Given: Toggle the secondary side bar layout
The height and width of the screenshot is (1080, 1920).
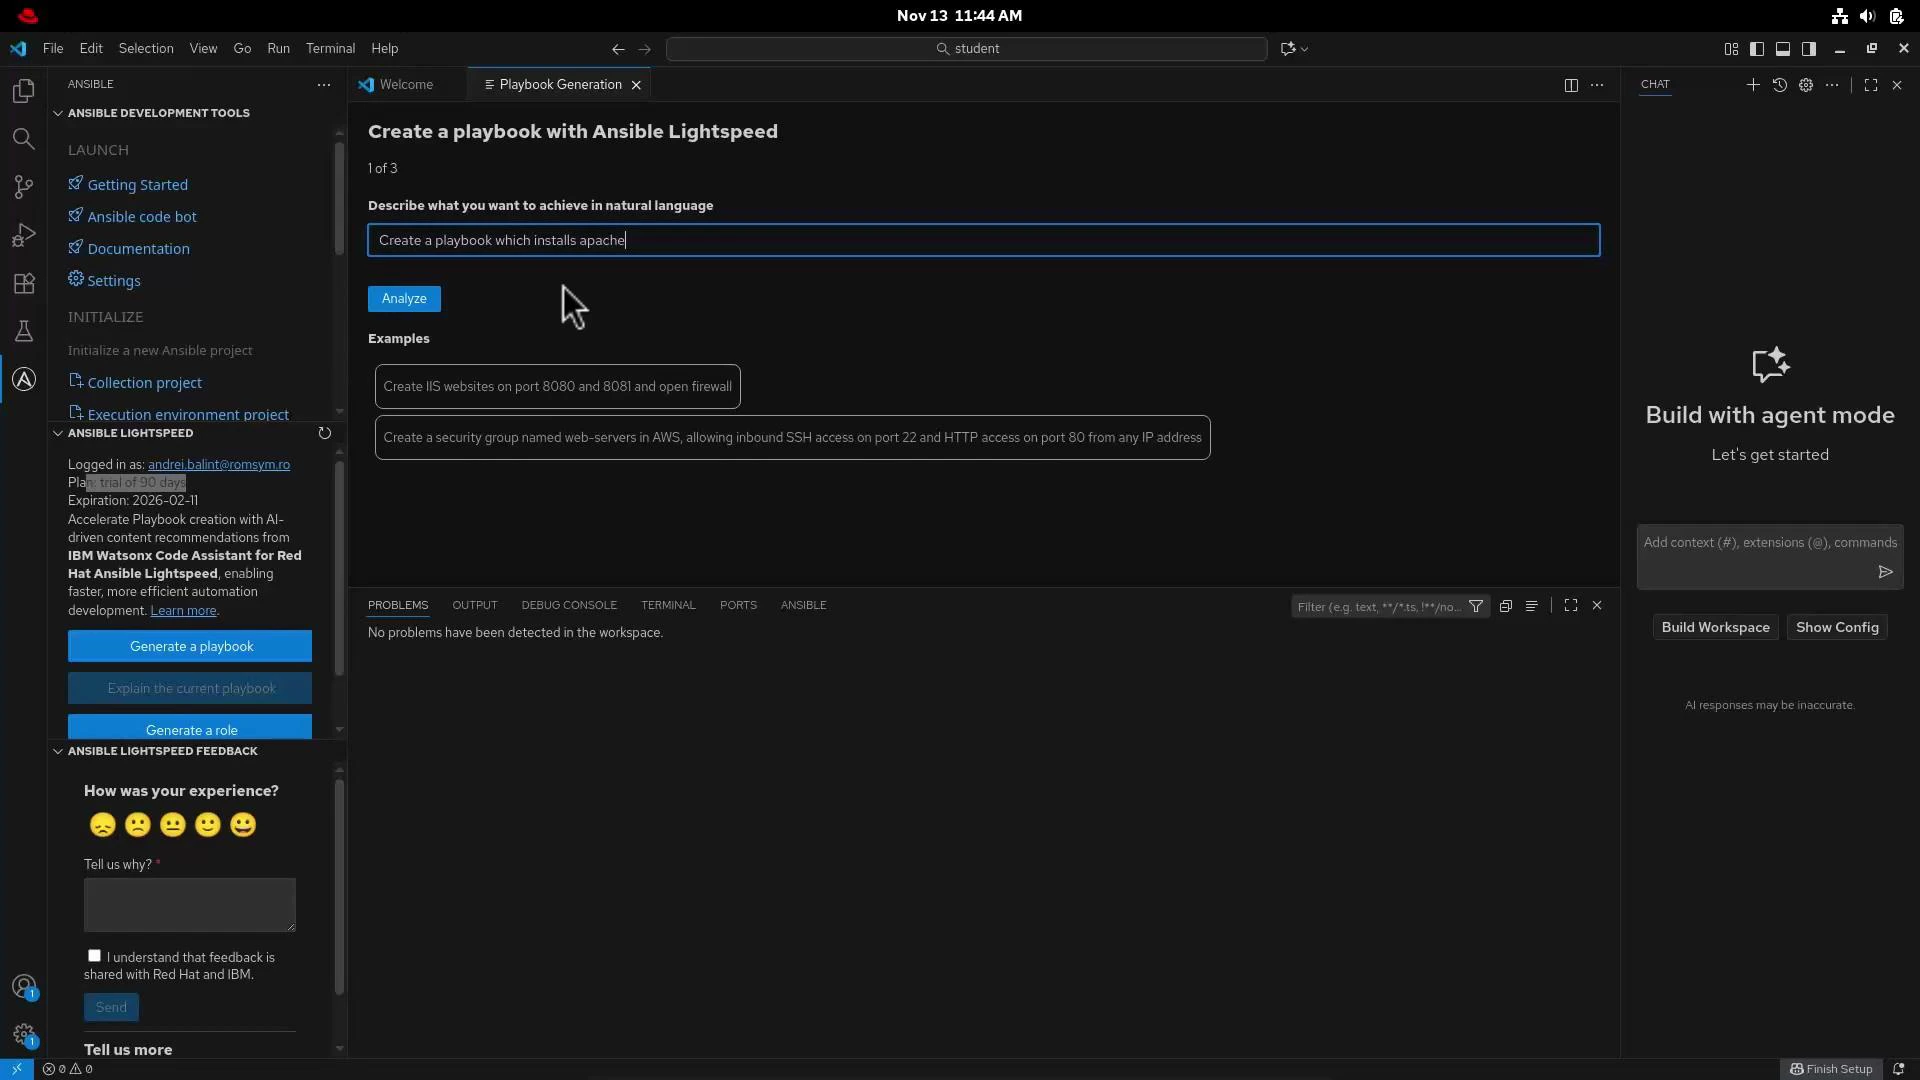Looking at the screenshot, I should point(1809,48).
